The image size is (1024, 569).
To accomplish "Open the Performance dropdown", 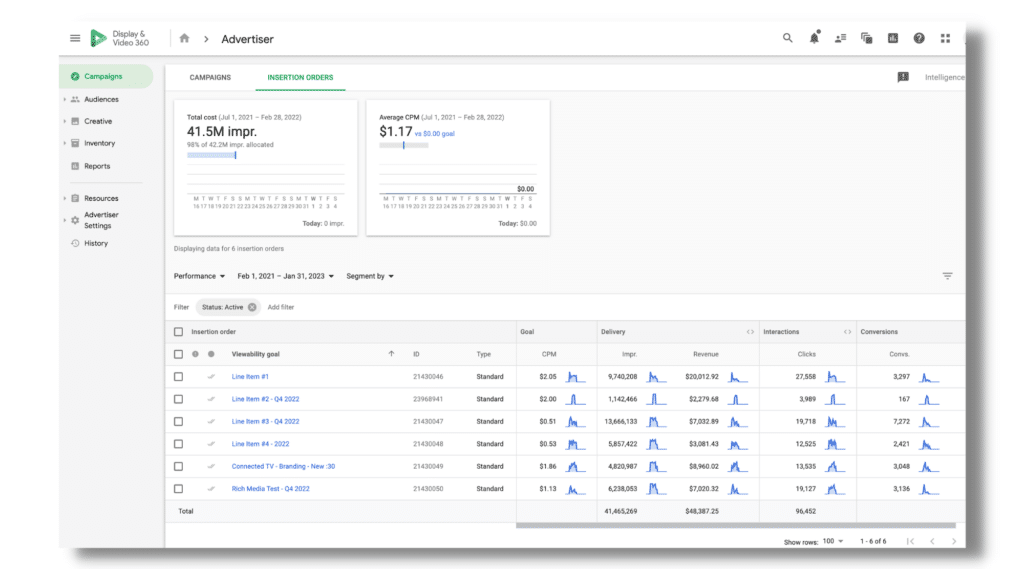I will pos(199,276).
